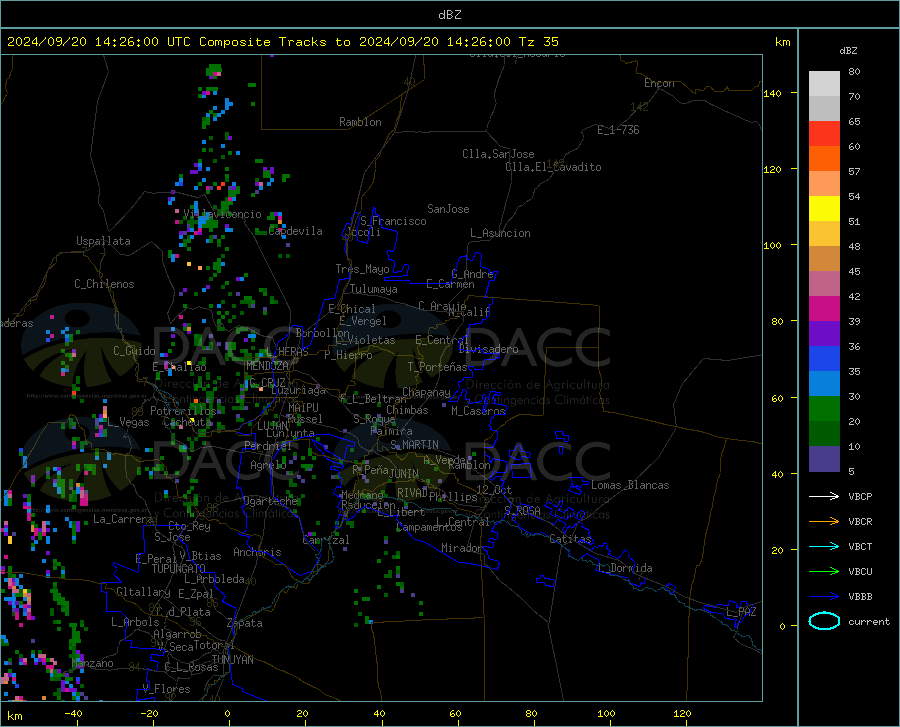Viewport: 900px width, 727px height.
Task: Click the 'dBZ' label above the color scale
Action: [x=848, y=50]
